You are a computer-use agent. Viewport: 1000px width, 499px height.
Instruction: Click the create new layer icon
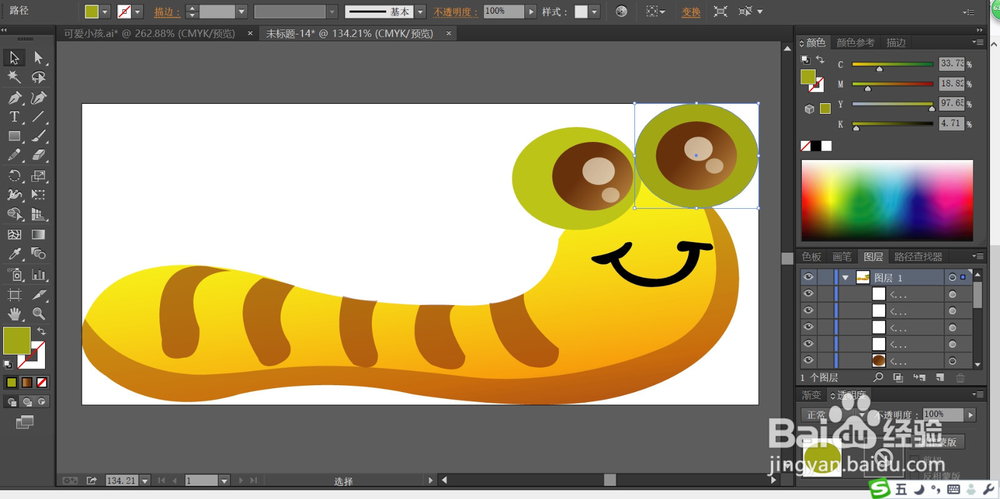[x=940, y=378]
